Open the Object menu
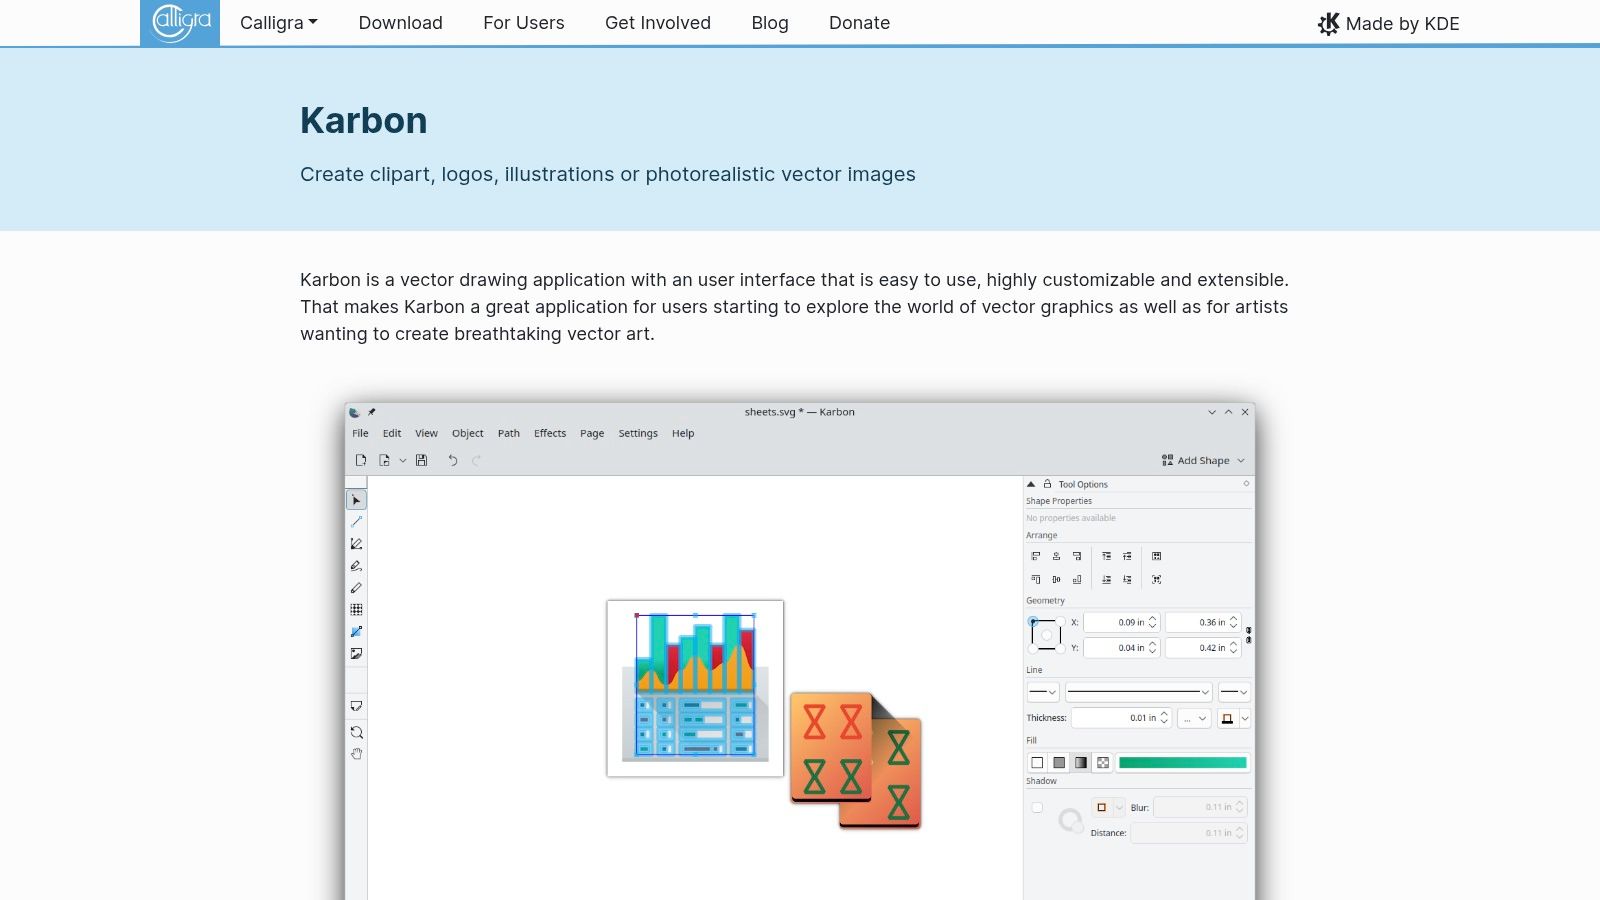 pyautogui.click(x=467, y=434)
